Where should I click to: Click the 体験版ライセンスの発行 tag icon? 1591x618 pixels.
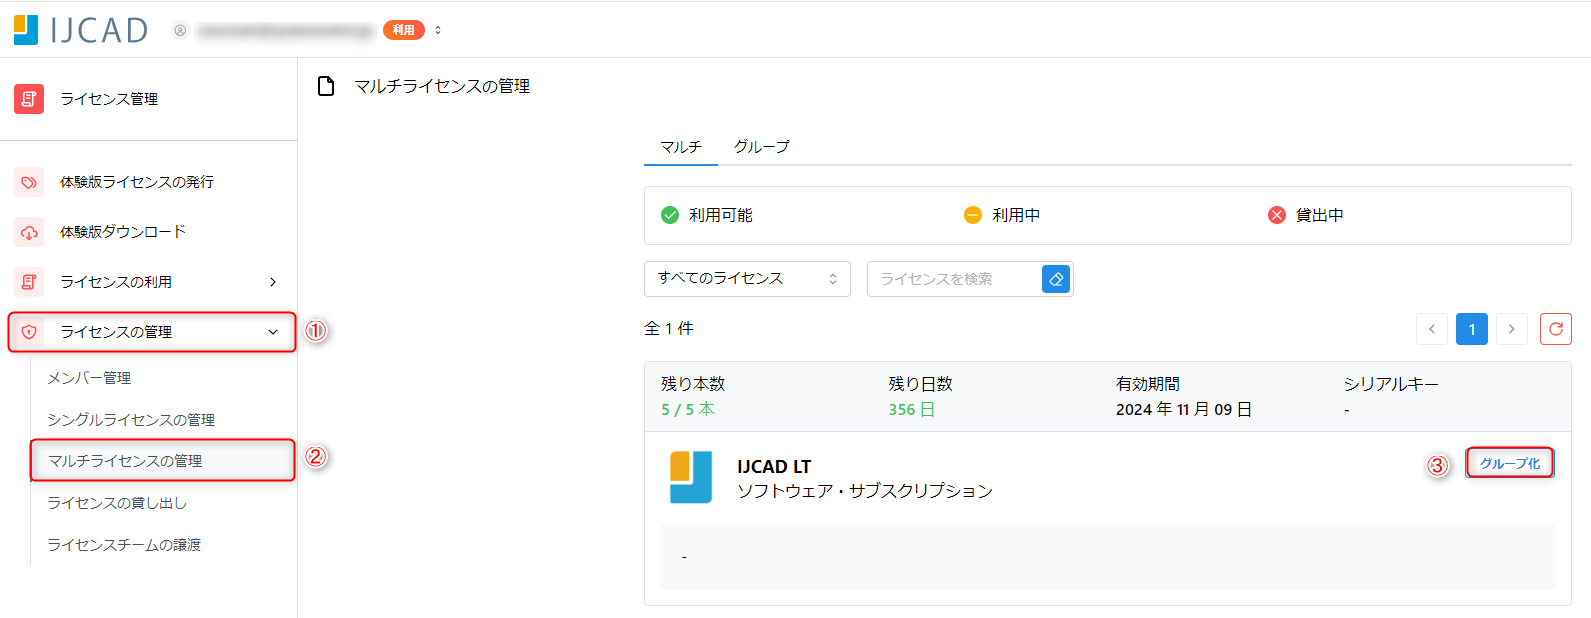[29, 182]
